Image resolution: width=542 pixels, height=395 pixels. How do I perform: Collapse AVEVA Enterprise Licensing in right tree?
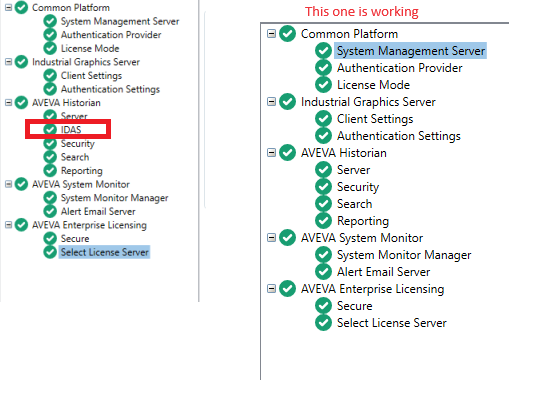pos(272,289)
